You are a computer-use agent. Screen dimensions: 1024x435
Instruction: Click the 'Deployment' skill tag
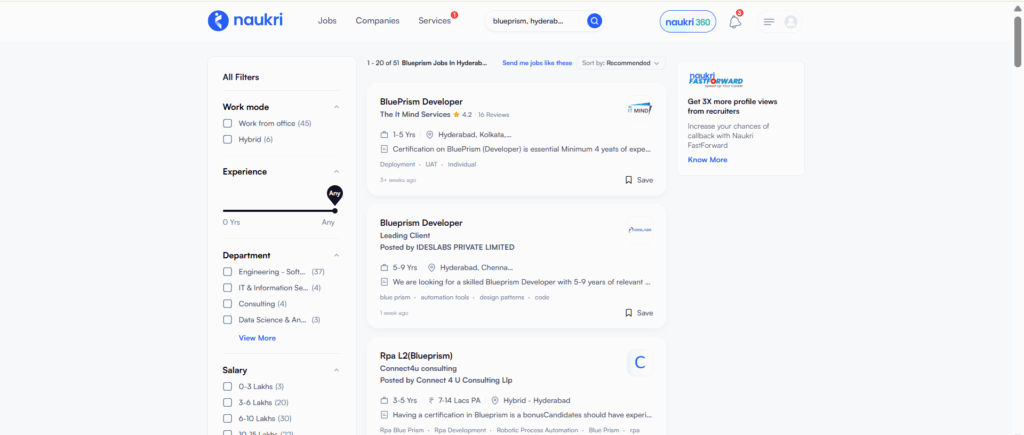click(398, 165)
